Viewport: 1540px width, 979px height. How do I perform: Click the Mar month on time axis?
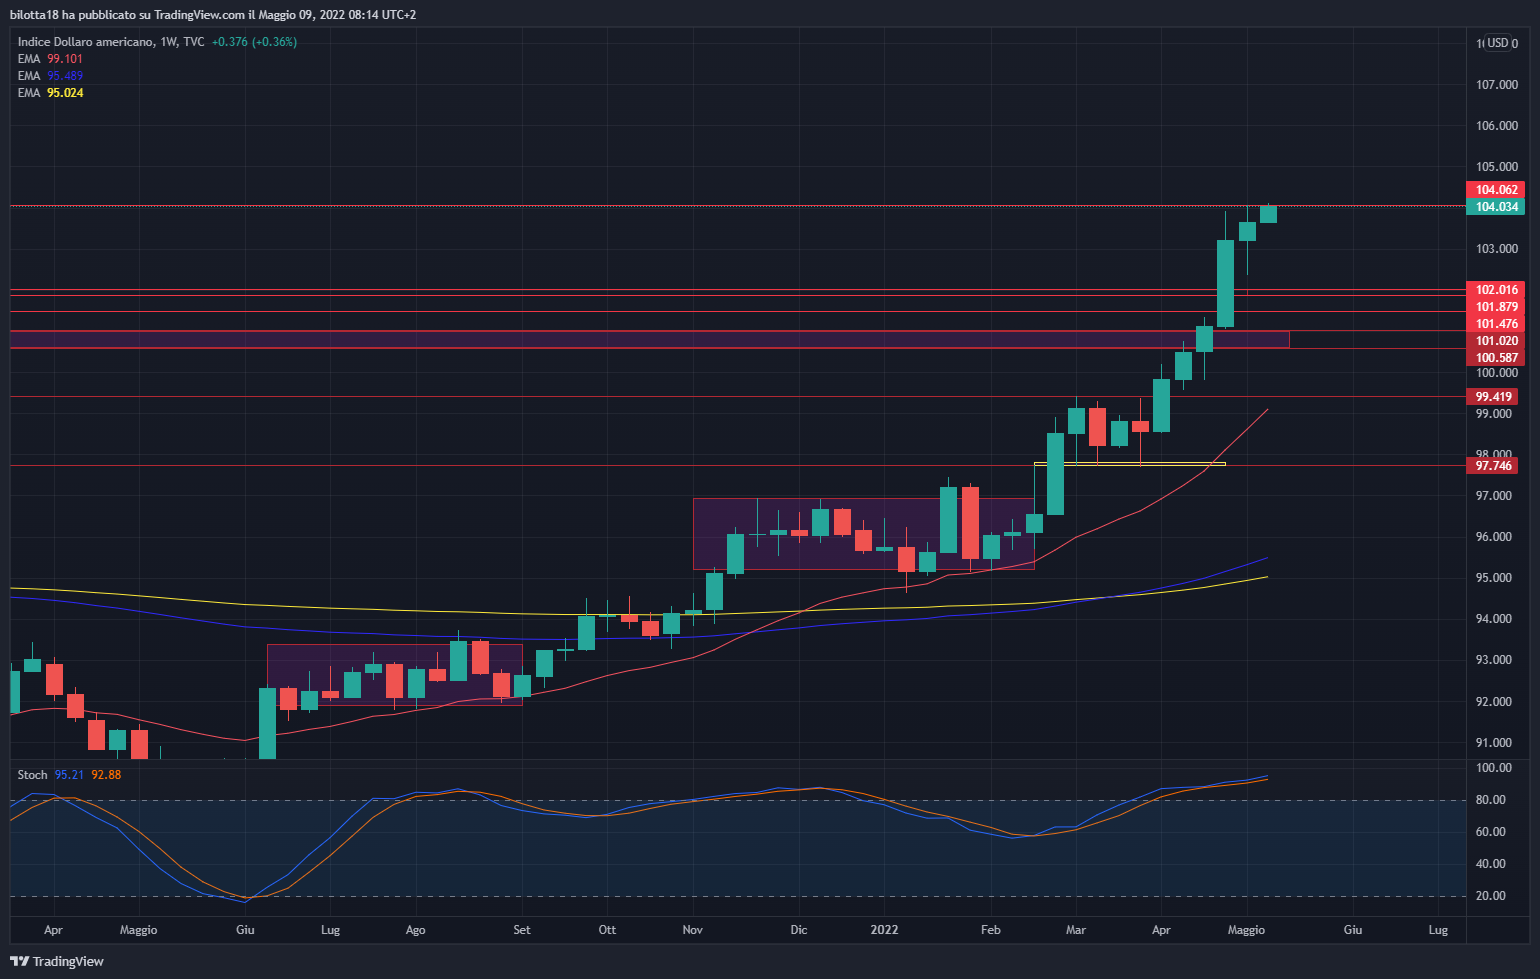click(1076, 930)
